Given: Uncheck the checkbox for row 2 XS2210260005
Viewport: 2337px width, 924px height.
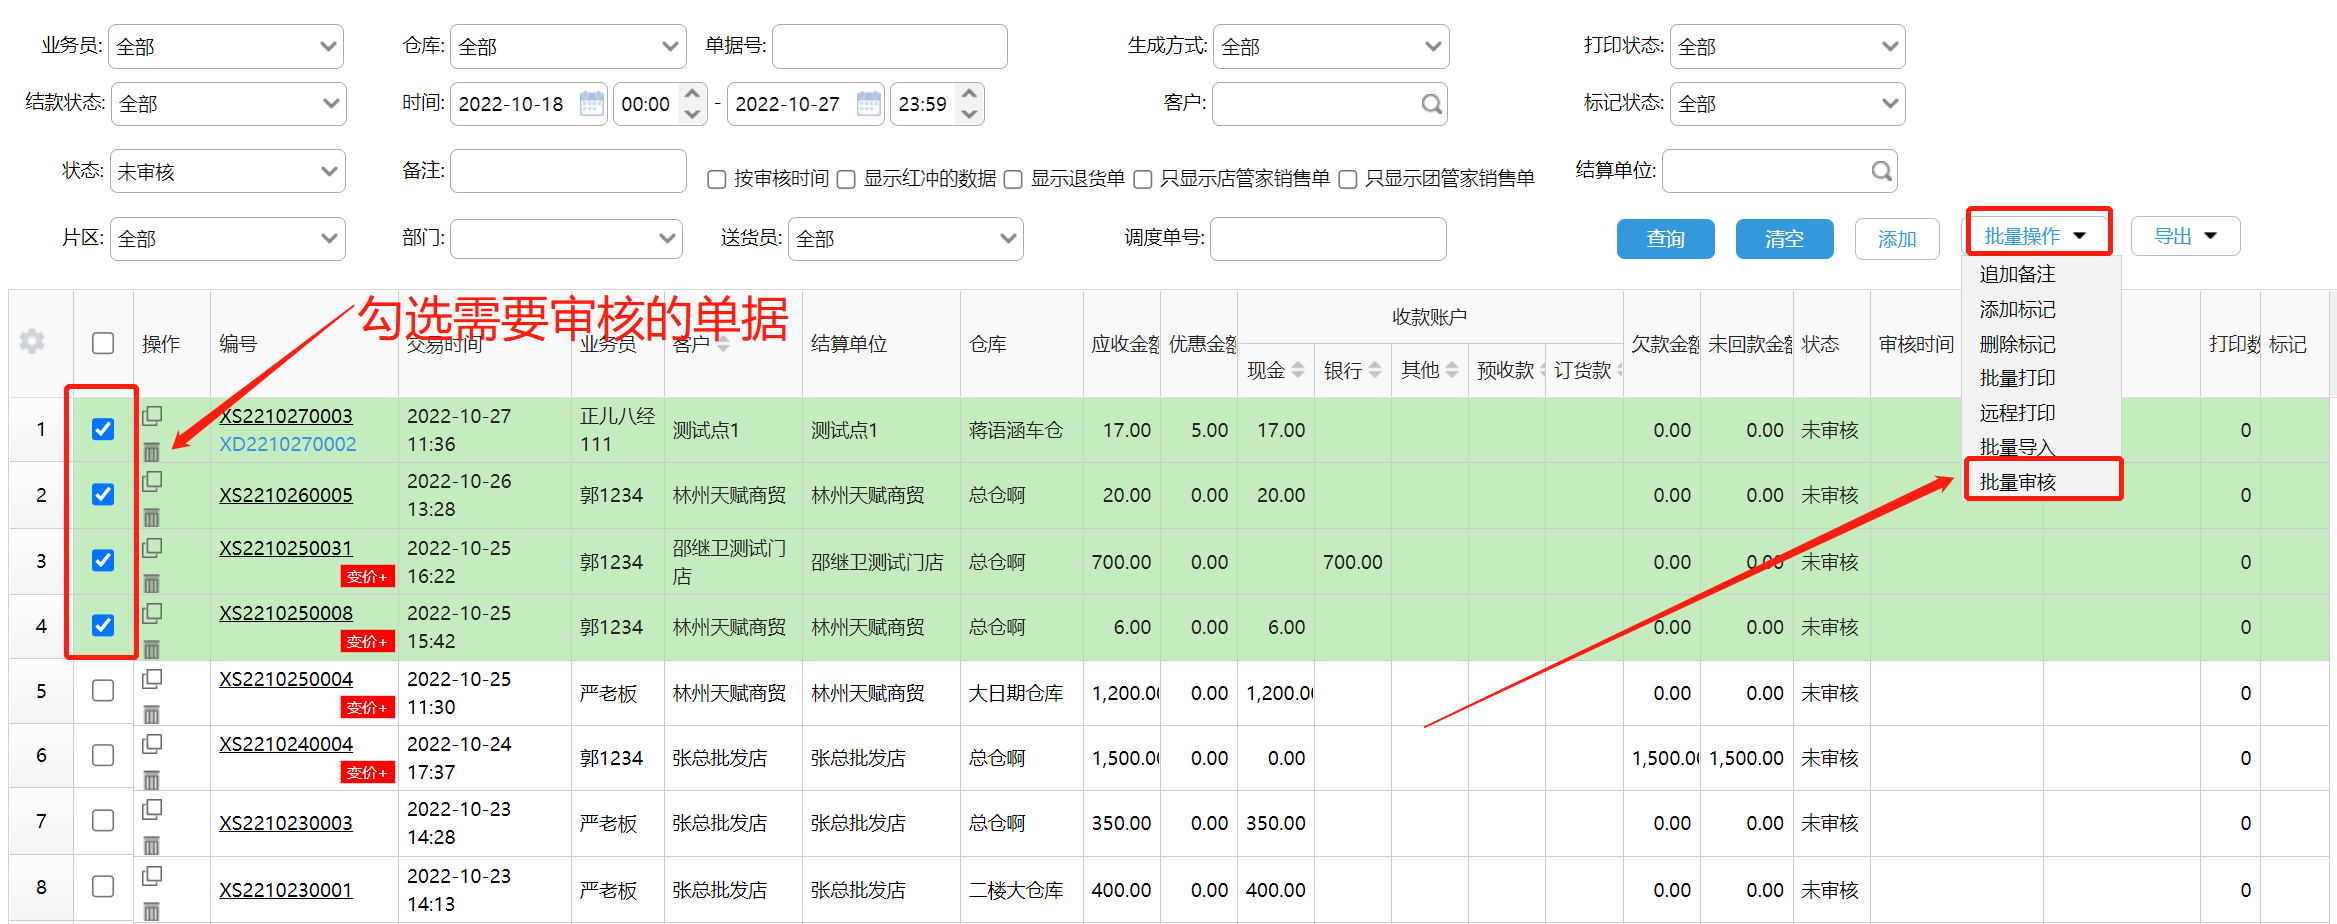Looking at the screenshot, I should coord(103,494).
